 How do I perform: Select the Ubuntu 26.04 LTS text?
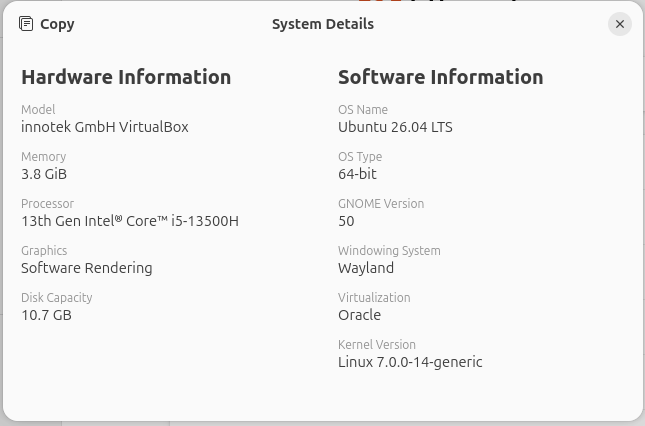396,127
